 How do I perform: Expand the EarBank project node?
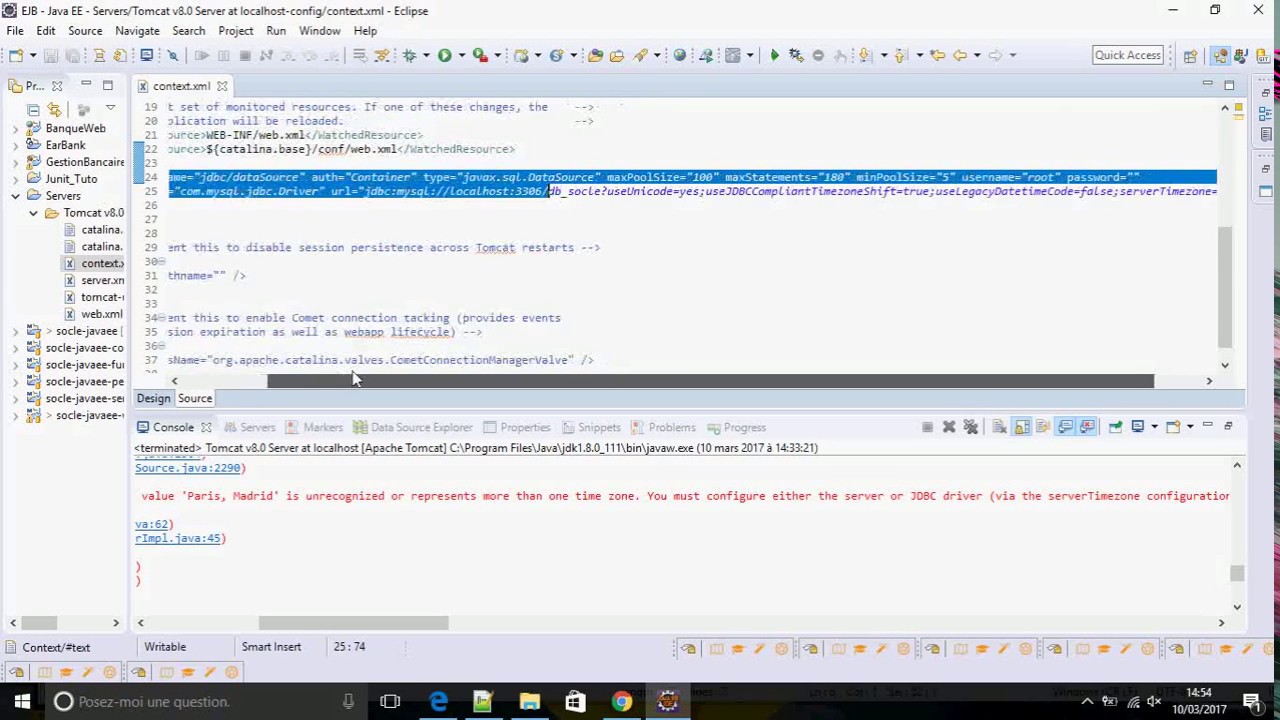tap(15, 145)
